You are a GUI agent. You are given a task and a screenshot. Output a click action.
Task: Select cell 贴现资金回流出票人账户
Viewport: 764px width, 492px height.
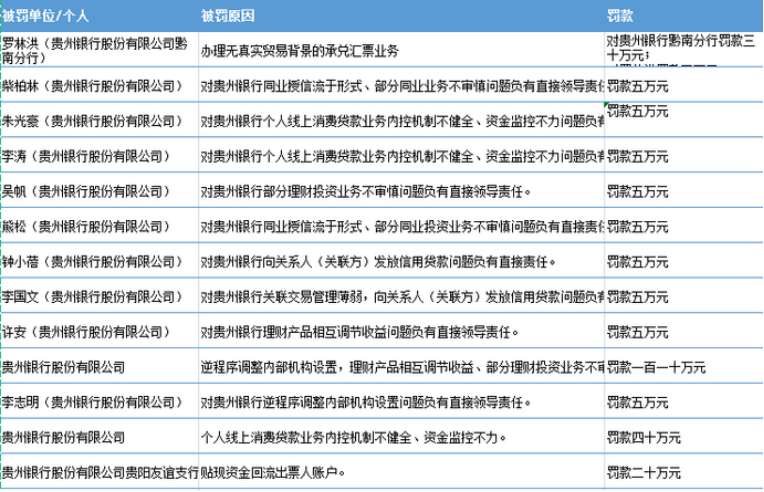click(x=401, y=471)
